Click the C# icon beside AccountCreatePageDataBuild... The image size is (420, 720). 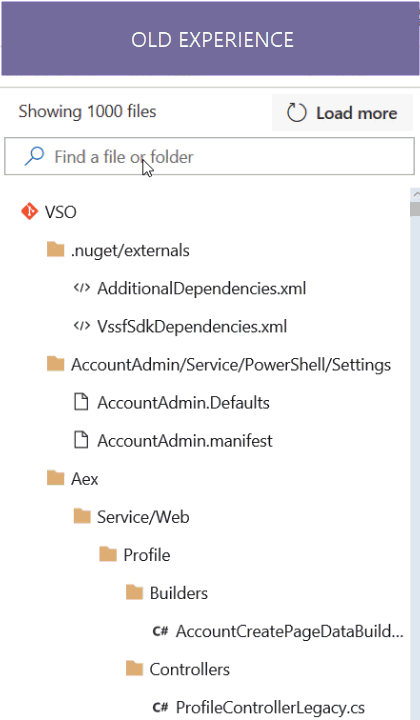tap(161, 631)
